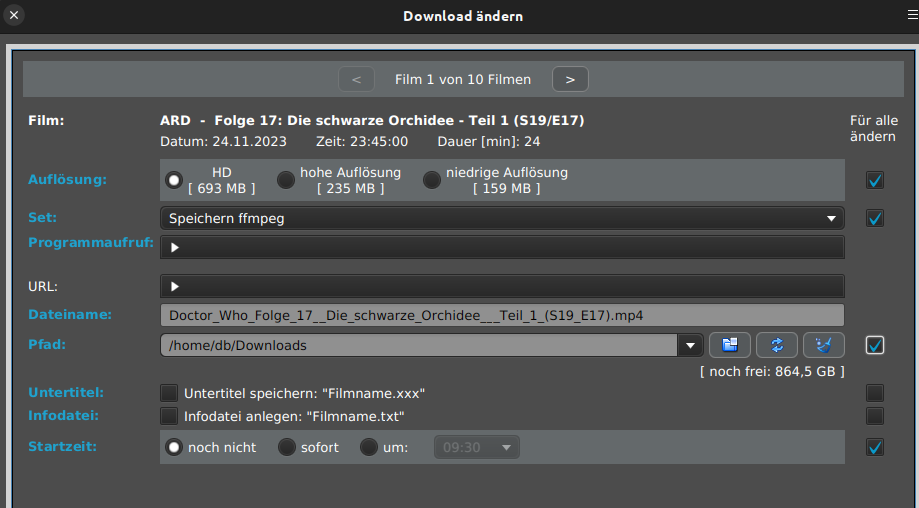Click the '[ noch frei: 864,5 GB ]' text

[x=772, y=371]
